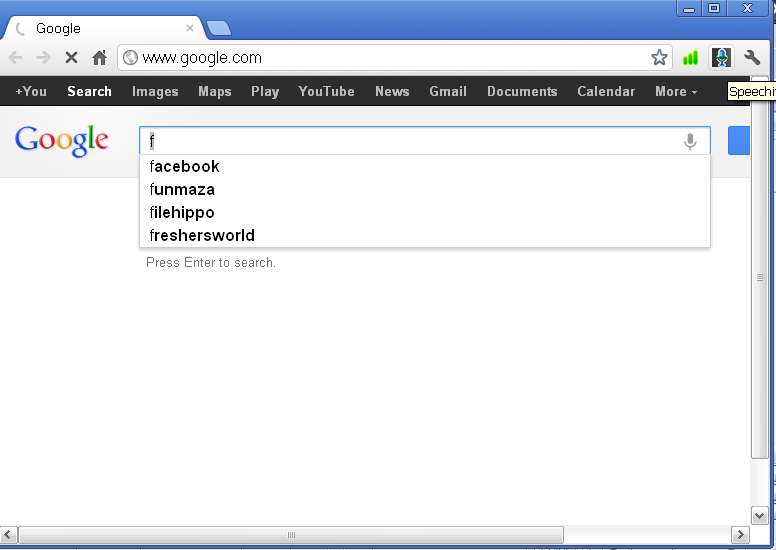Viewport: 776px width, 550px height.
Task: Choose the filehippo autocomplete suggestion
Action: (x=182, y=212)
